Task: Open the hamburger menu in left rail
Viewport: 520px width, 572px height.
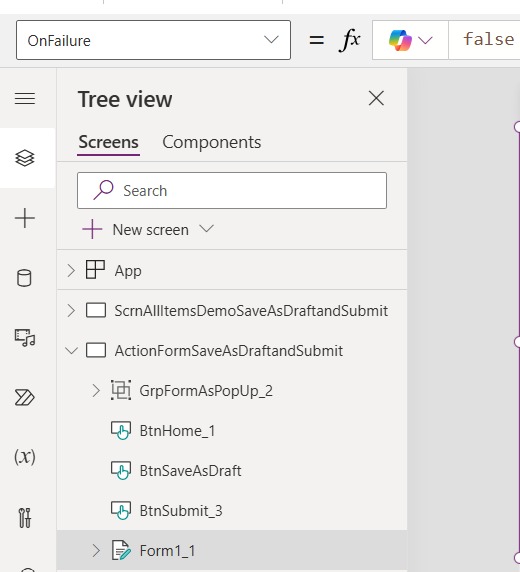Action: [25, 99]
